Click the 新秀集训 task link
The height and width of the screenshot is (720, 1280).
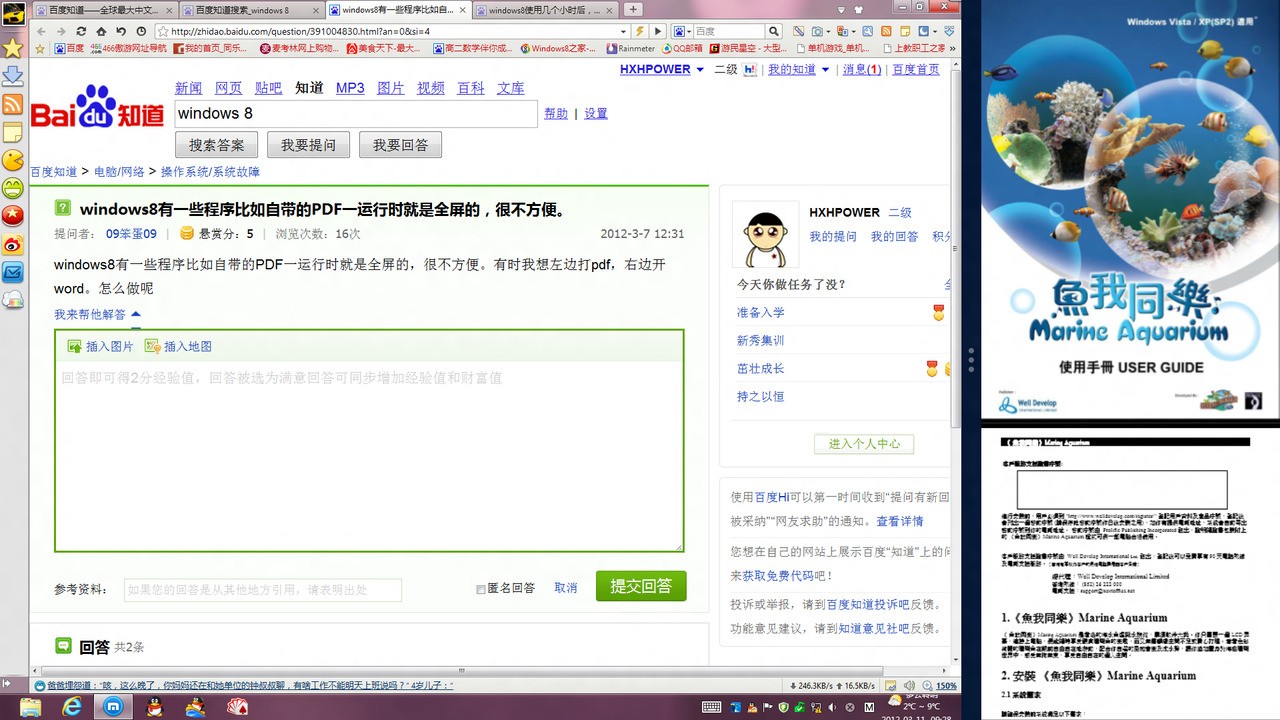(761, 341)
